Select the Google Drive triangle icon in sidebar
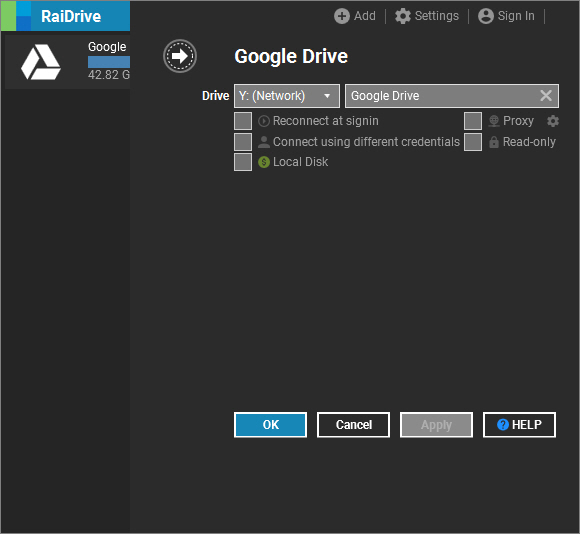This screenshot has width=580, height=534. pos(41,62)
